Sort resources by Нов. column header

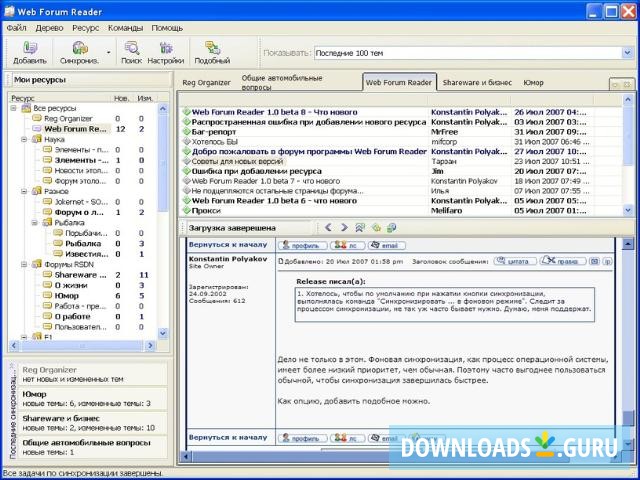(121, 98)
